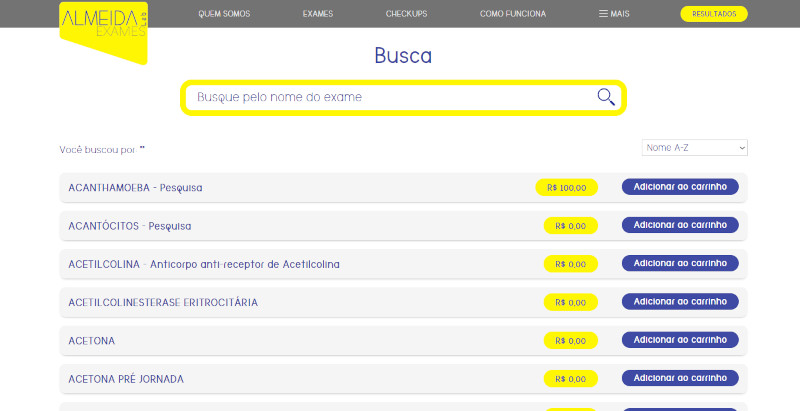Add ACETONA exam to the cart

click(680, 340)
